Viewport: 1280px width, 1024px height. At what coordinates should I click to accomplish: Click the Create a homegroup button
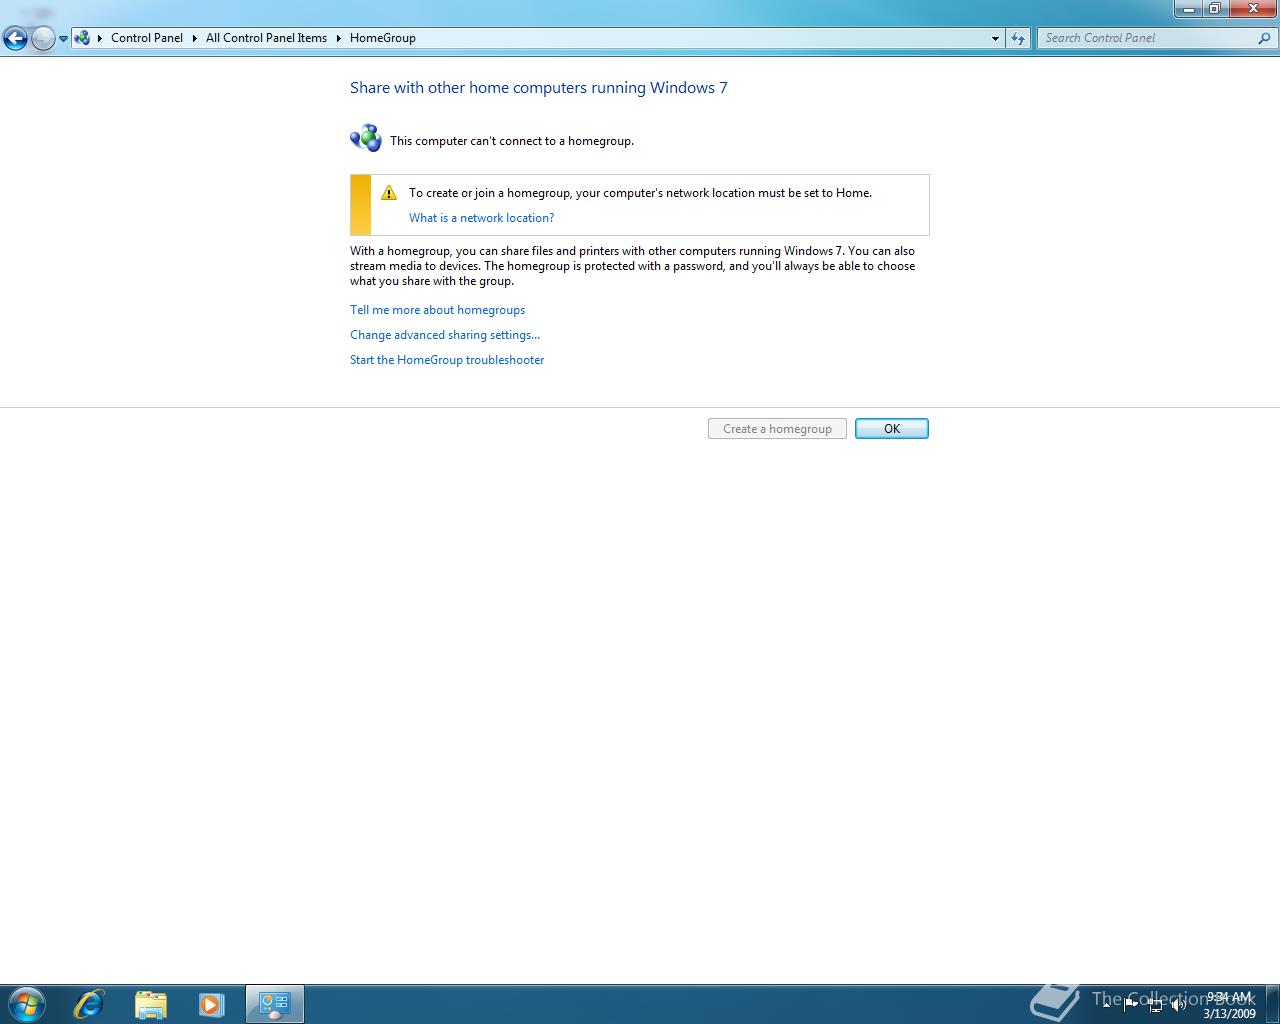pyautogui.click(x=777, y=428)
